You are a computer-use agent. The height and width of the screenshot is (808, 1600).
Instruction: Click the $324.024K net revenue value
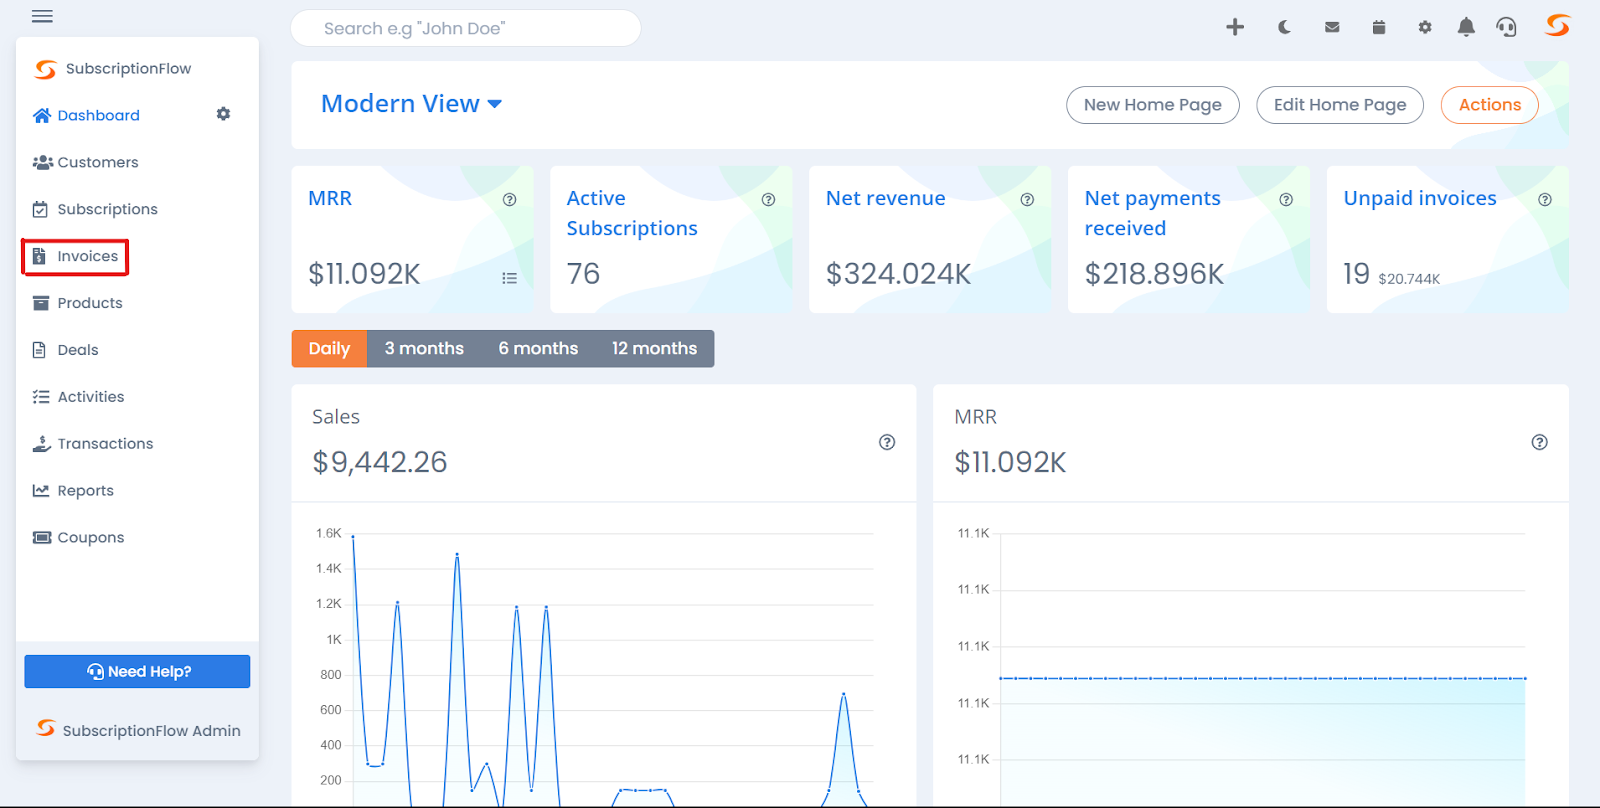pyautogui.click(x=898, y=274)
